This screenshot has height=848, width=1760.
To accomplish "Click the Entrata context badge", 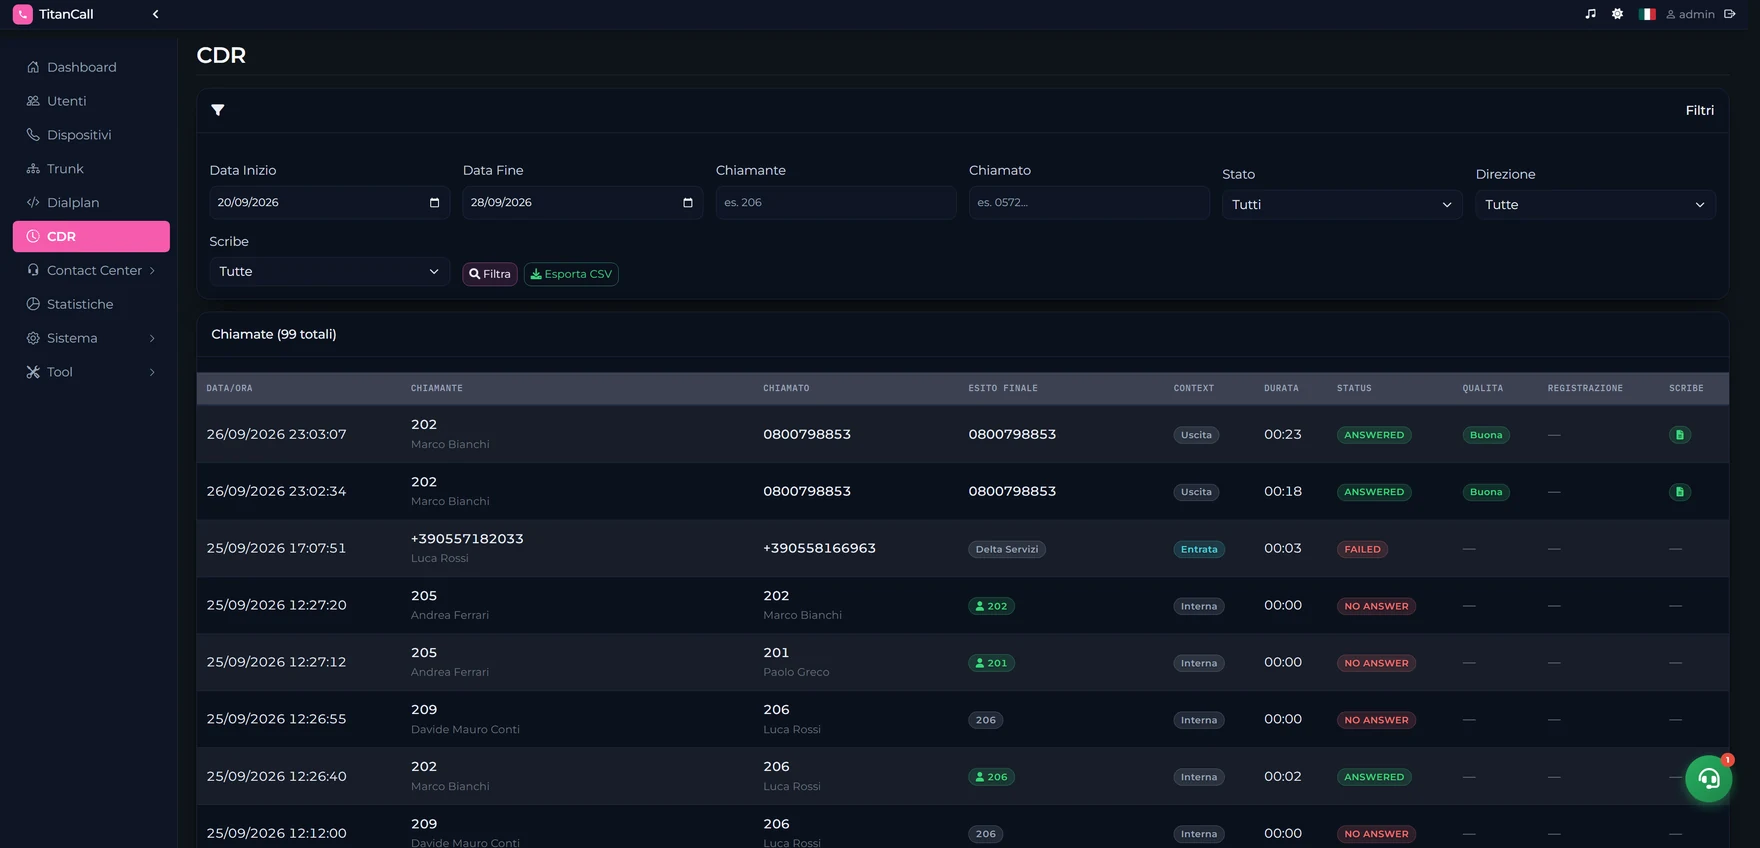I will click(1199, 549).
